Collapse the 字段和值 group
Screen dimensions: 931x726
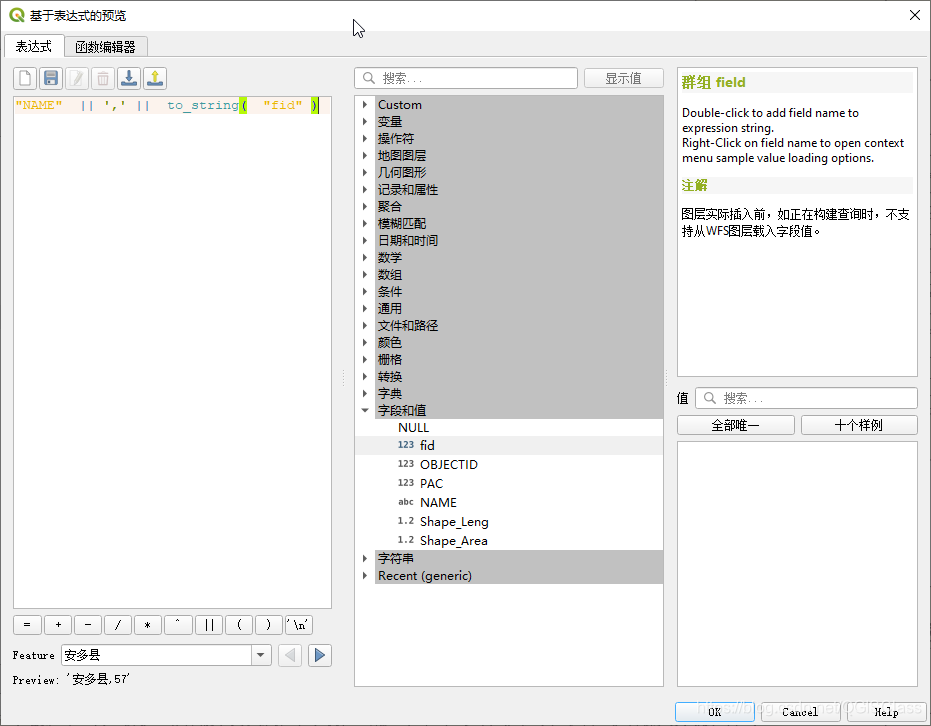point(365,410)
